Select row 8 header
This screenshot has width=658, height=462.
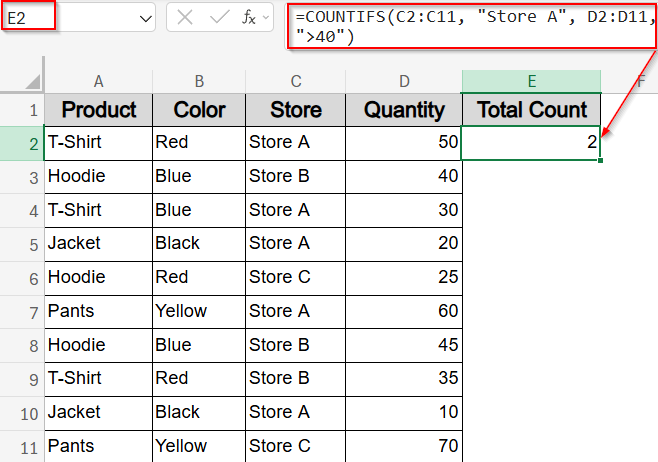22,346
